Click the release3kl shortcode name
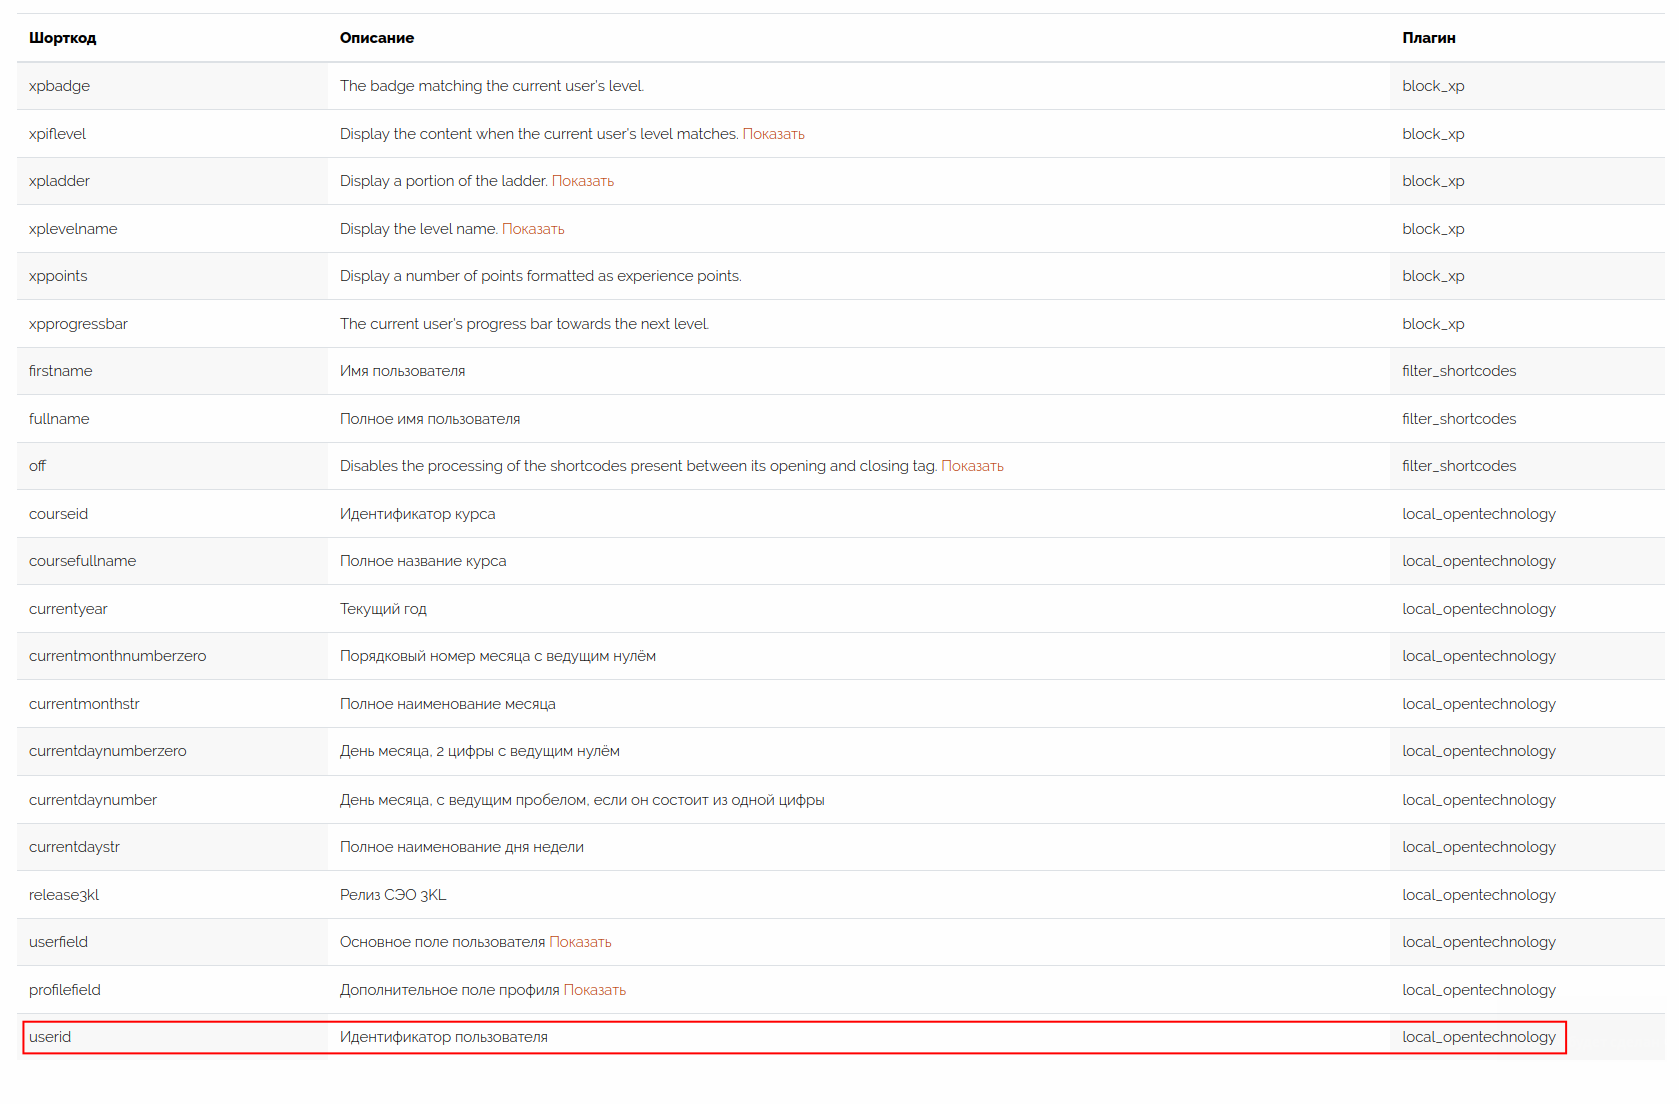Image resolution: width=1679 pixels, height=1104 pixels. click(64, 895)
